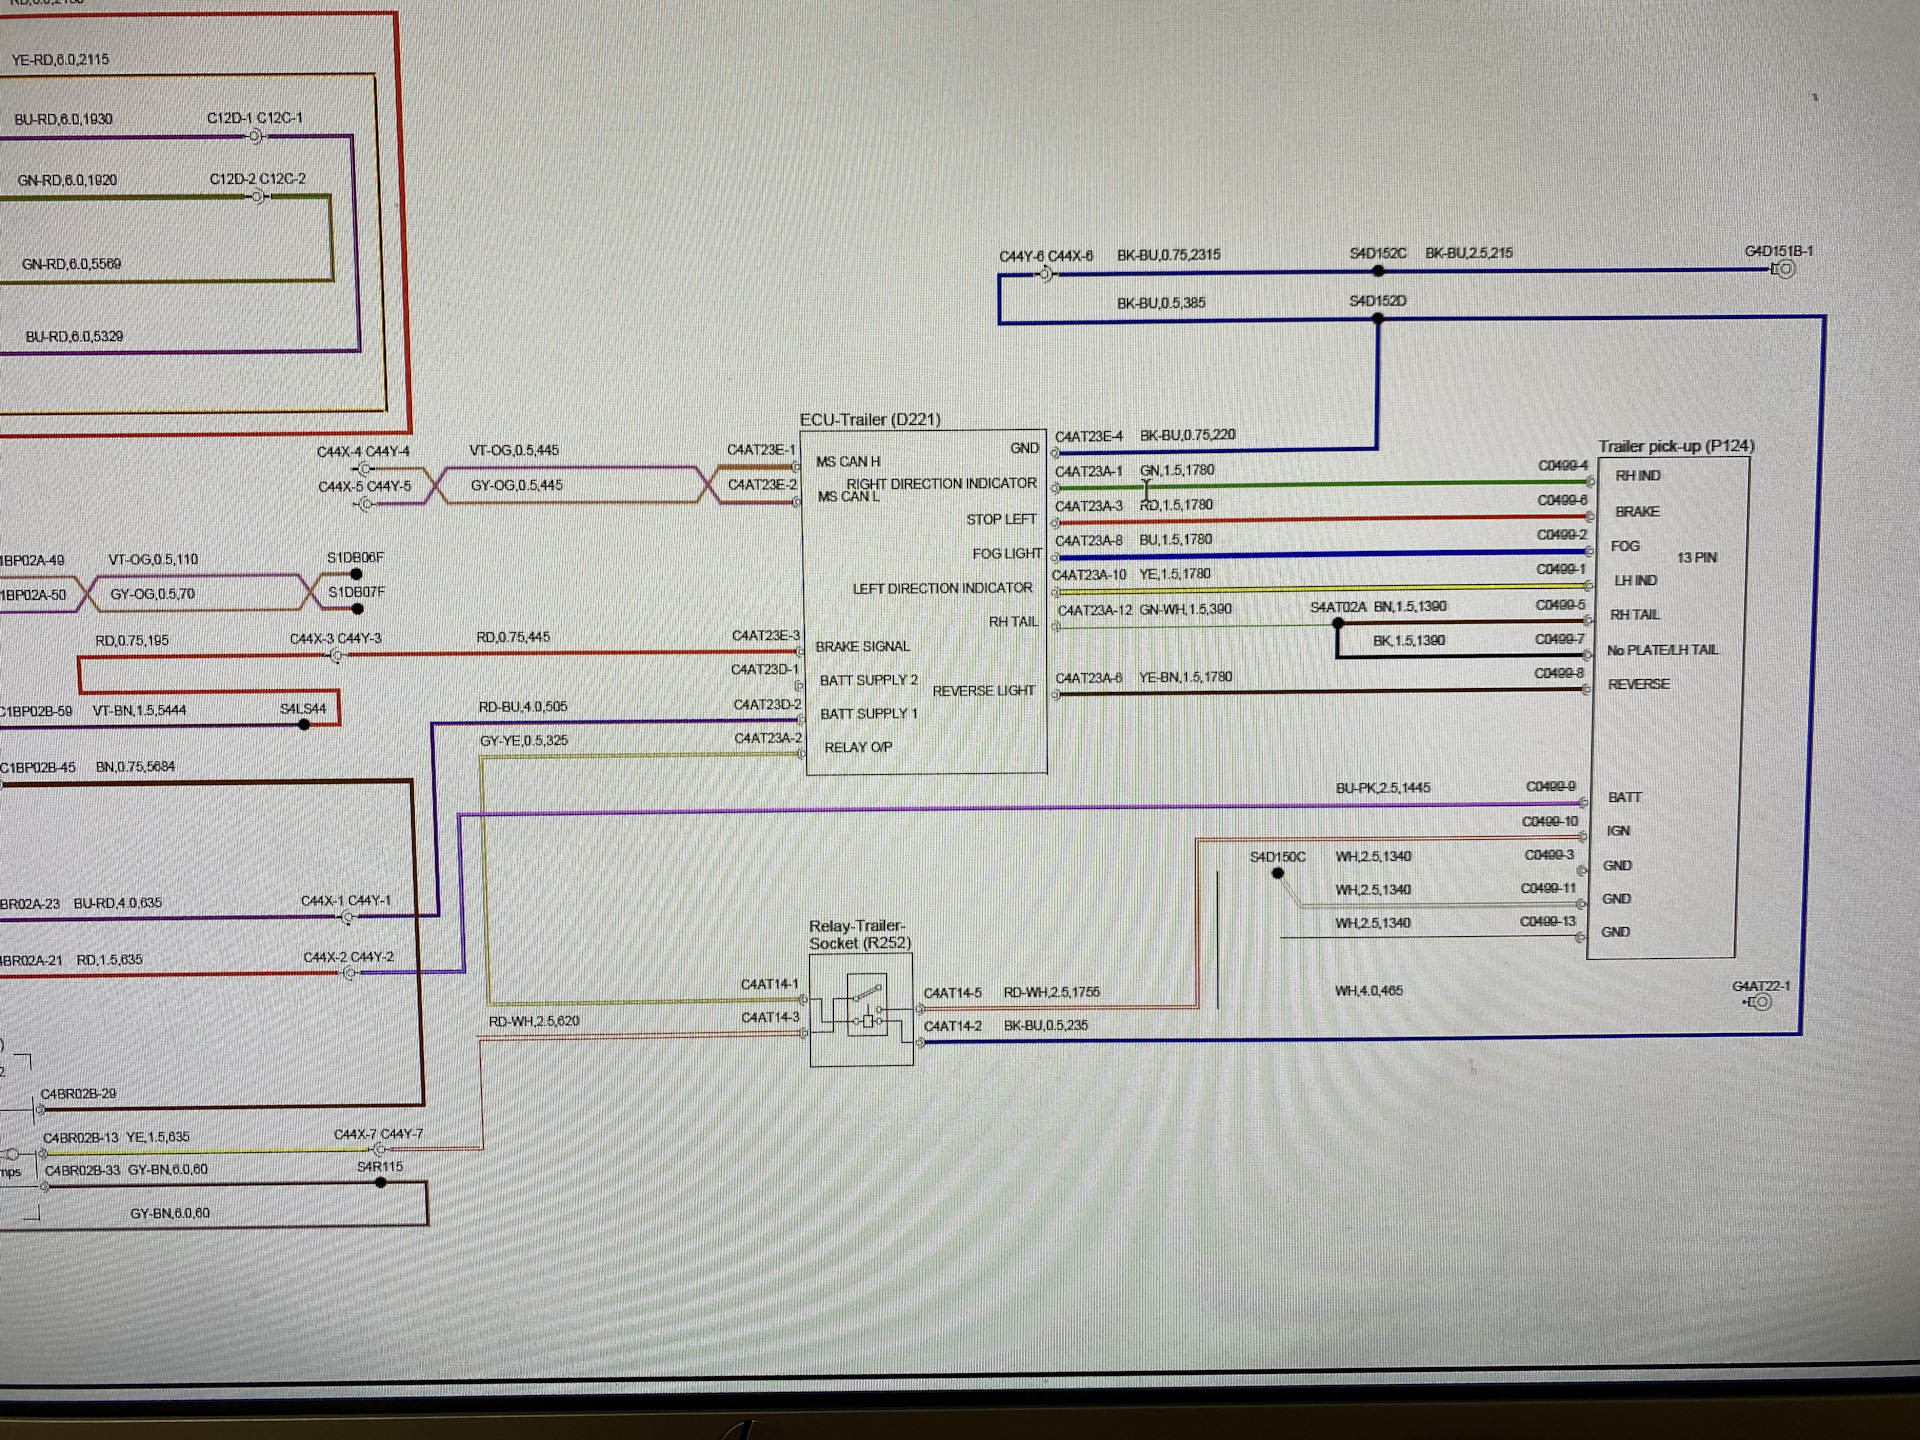The image size is (1920, 1440).
Task: Click the BK-BU,0.5,235 wire label
Action: click(1045, 1025)
